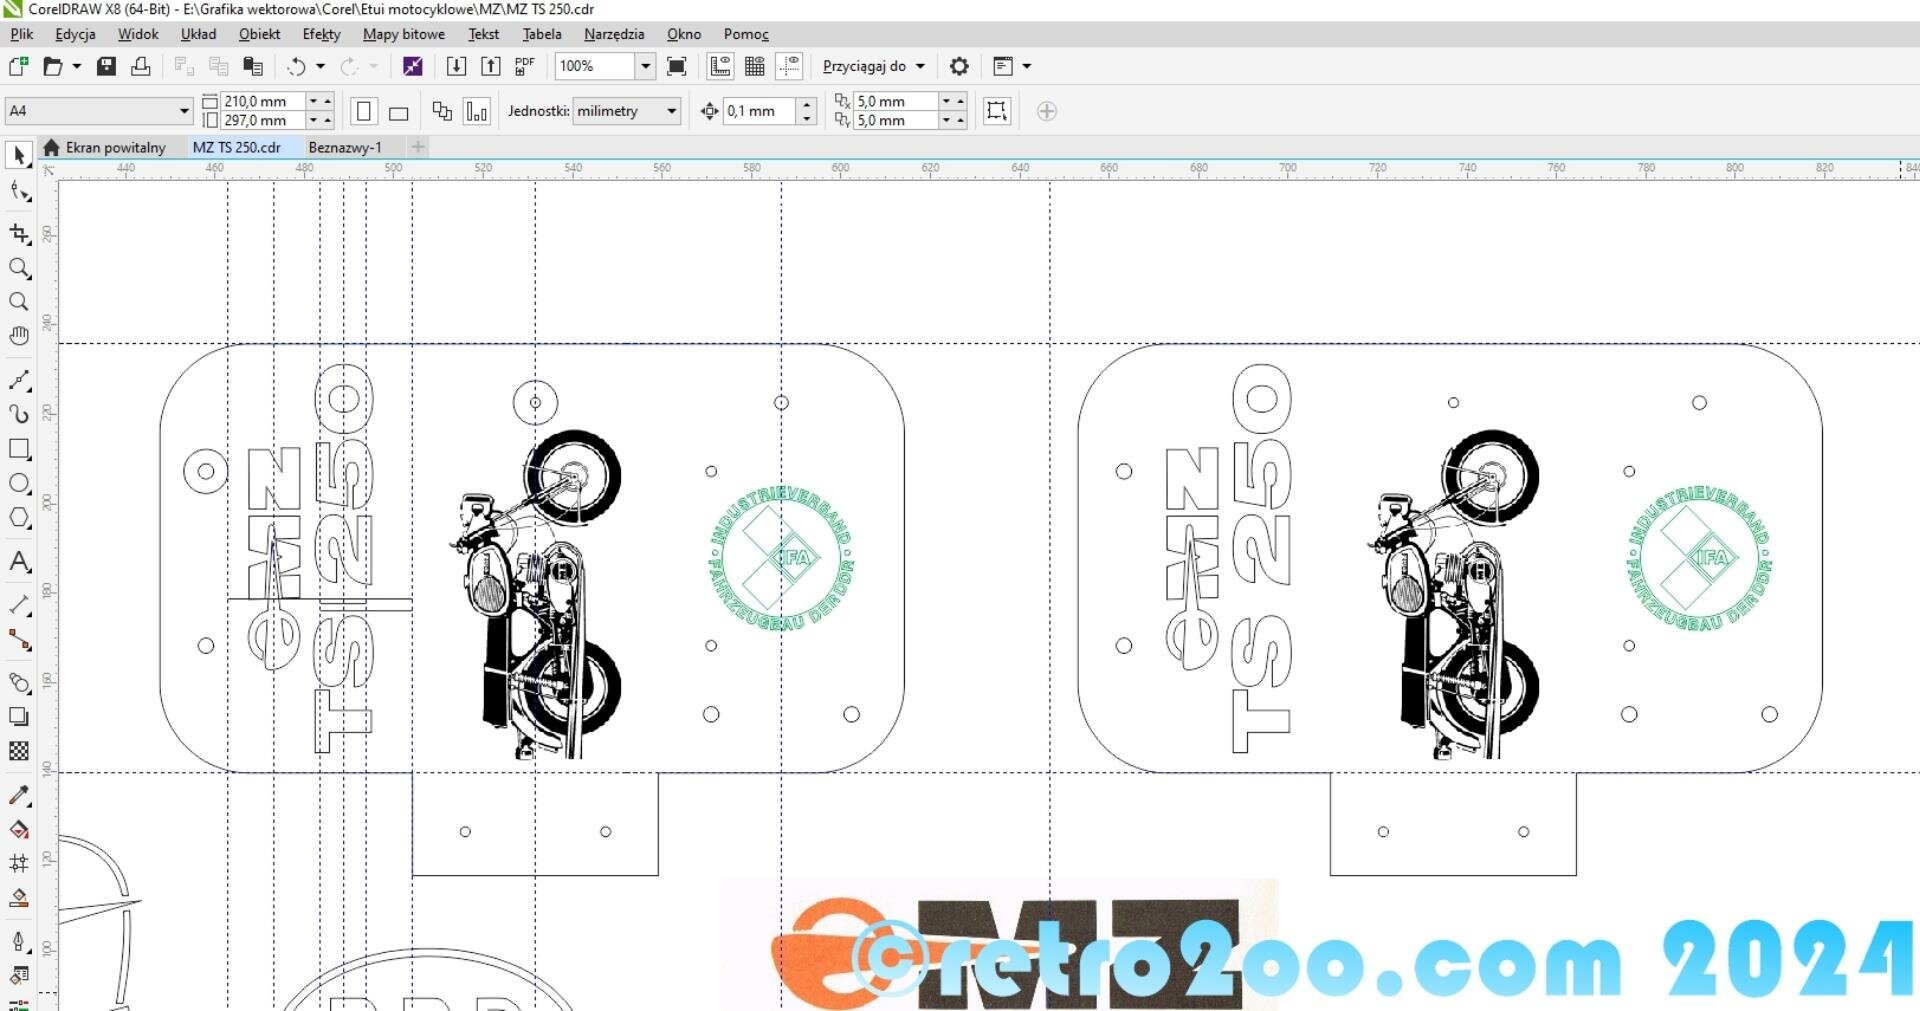Toggle guidelines display button
This screenshot has height=1011, width=1920.
[x=790, y=66]
